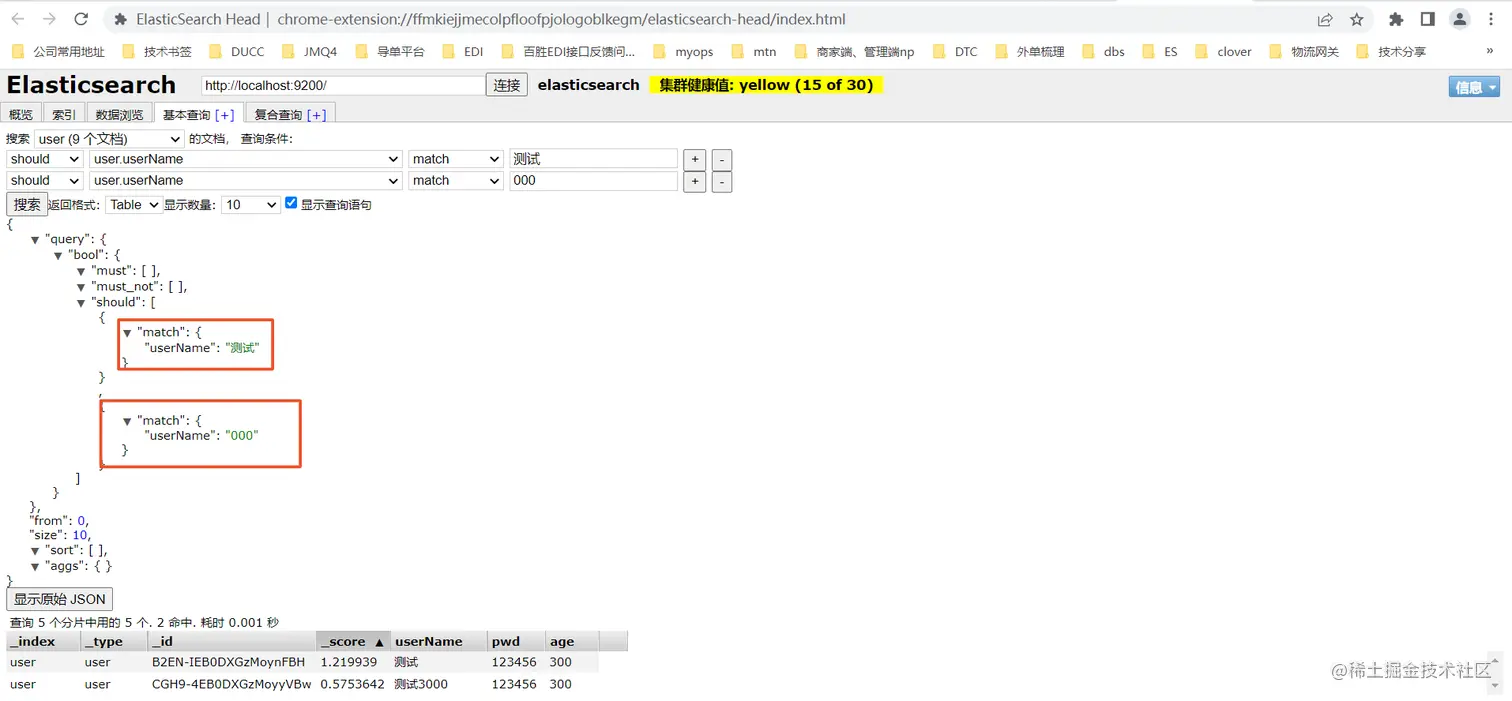The width and height of the screenshot is (1512, 701).
Task: Open the myops bookmark folder
Action: pyautogui.click(x=684, y=51)
